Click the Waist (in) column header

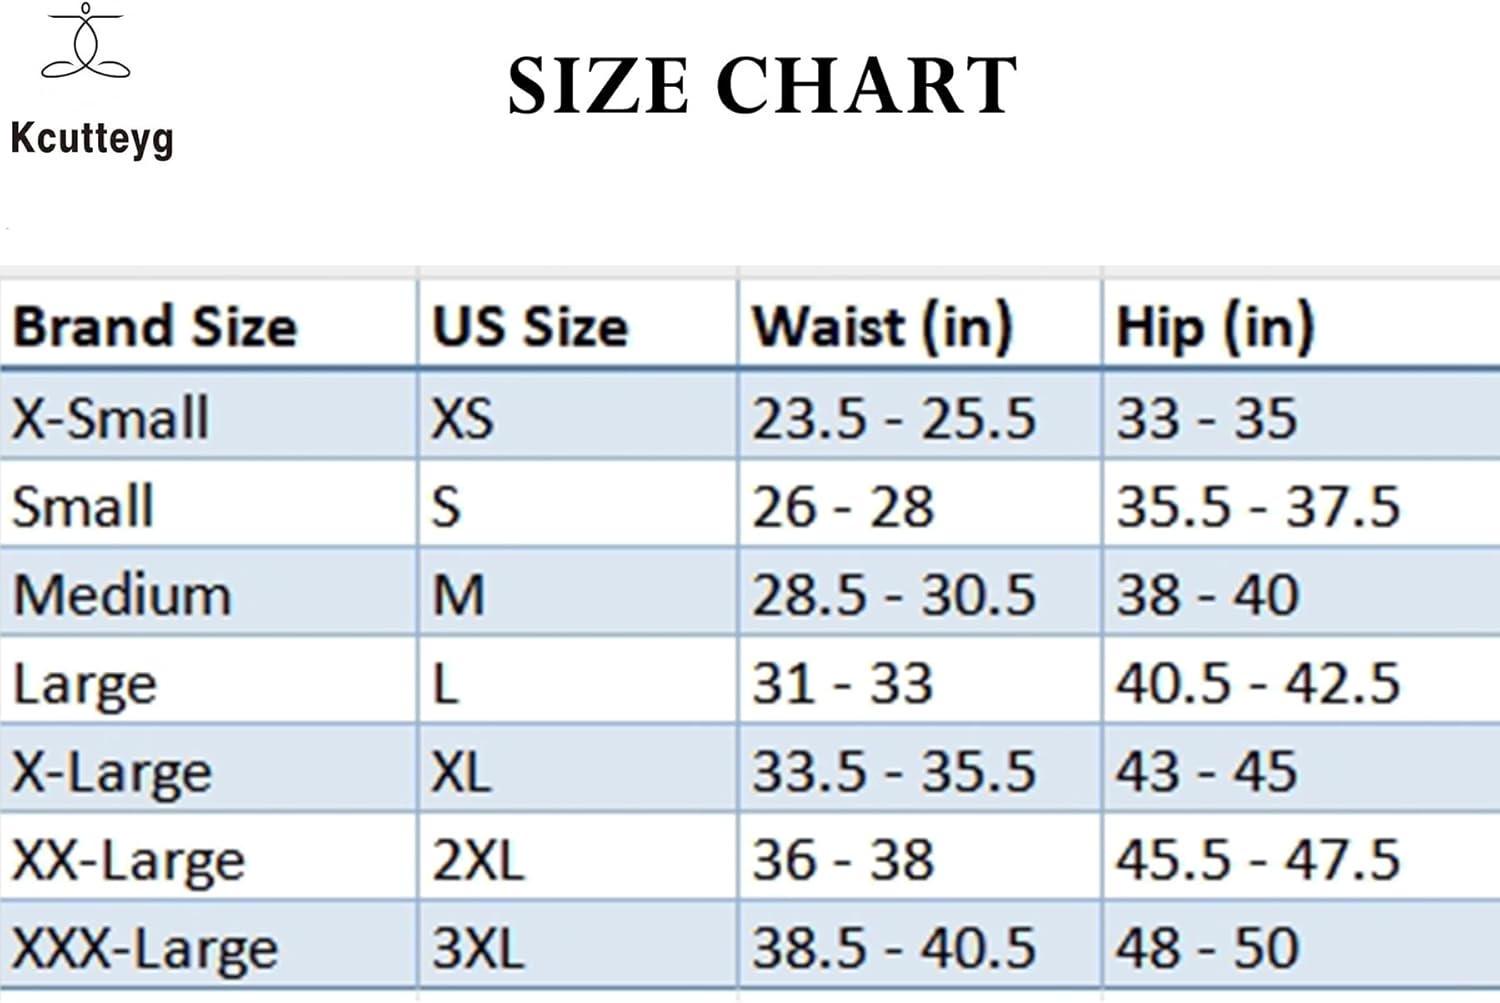click(882, 327)
